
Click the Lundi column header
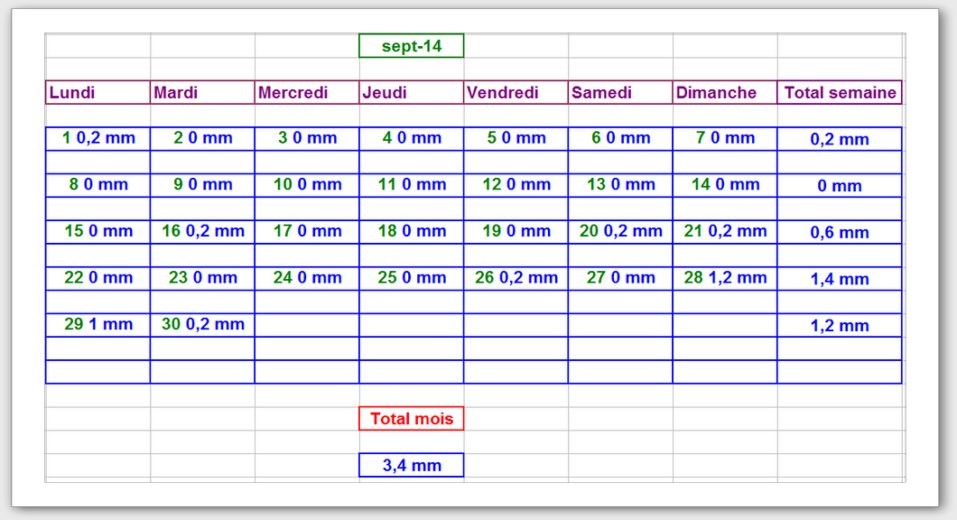[98, 92]
